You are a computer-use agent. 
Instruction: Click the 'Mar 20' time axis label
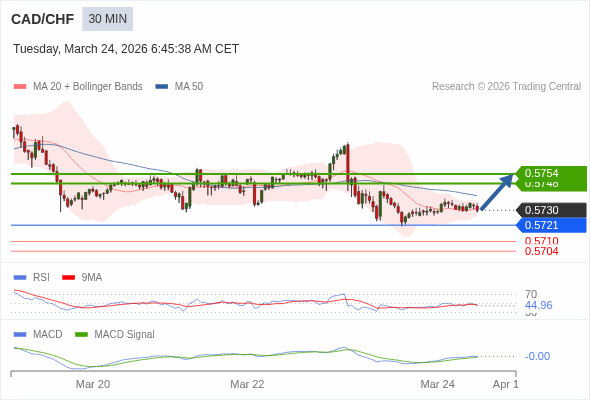pos(93,384)
